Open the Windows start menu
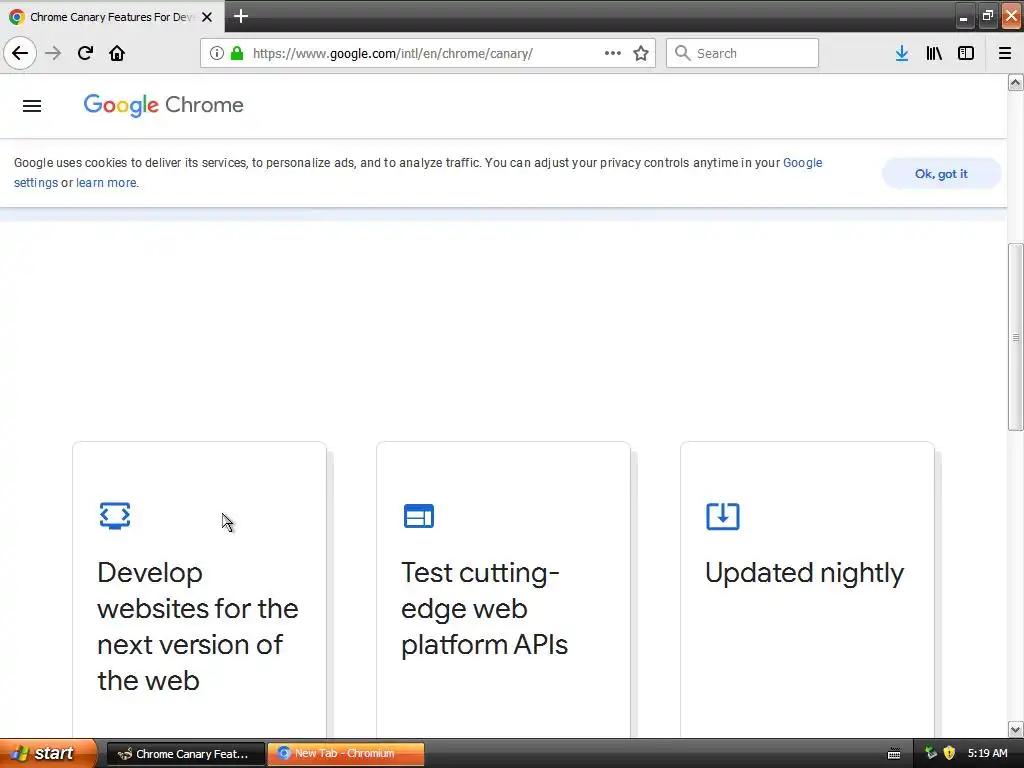This screenshot has width=1024, height=768. (x=48, y=754)
